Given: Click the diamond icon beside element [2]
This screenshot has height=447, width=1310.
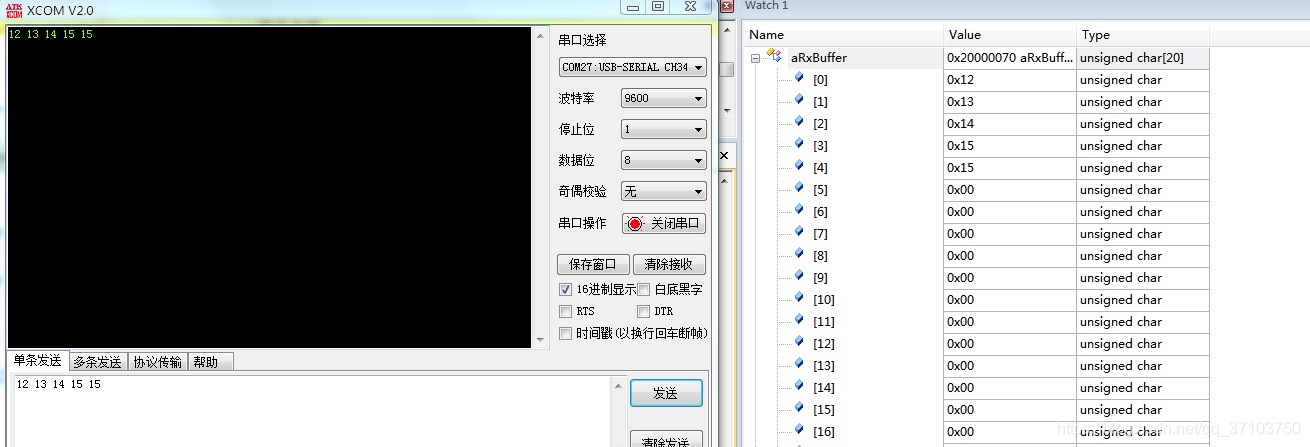Looking at the screenshot, I should pyautogui.click(x=799, y=122).
